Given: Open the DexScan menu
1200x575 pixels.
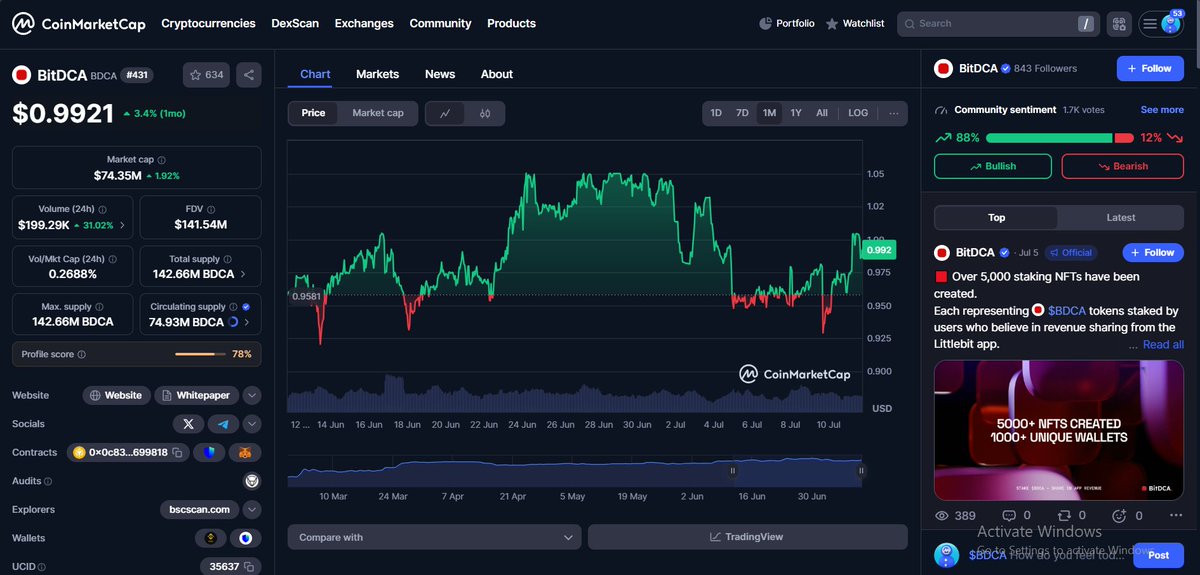Looking at the screenshot, I should click(295, 23).
